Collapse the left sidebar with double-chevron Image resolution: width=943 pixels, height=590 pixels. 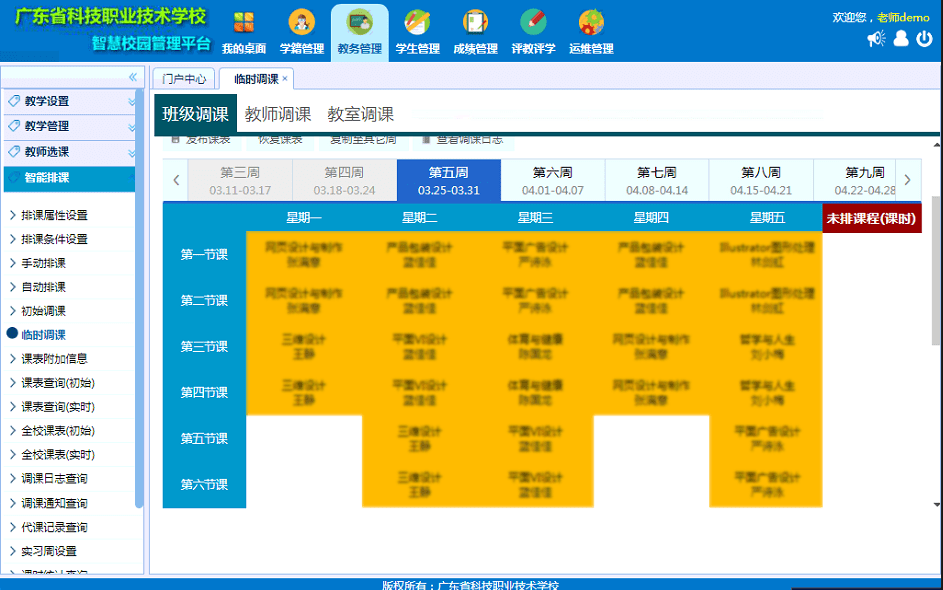click(132, 77)
